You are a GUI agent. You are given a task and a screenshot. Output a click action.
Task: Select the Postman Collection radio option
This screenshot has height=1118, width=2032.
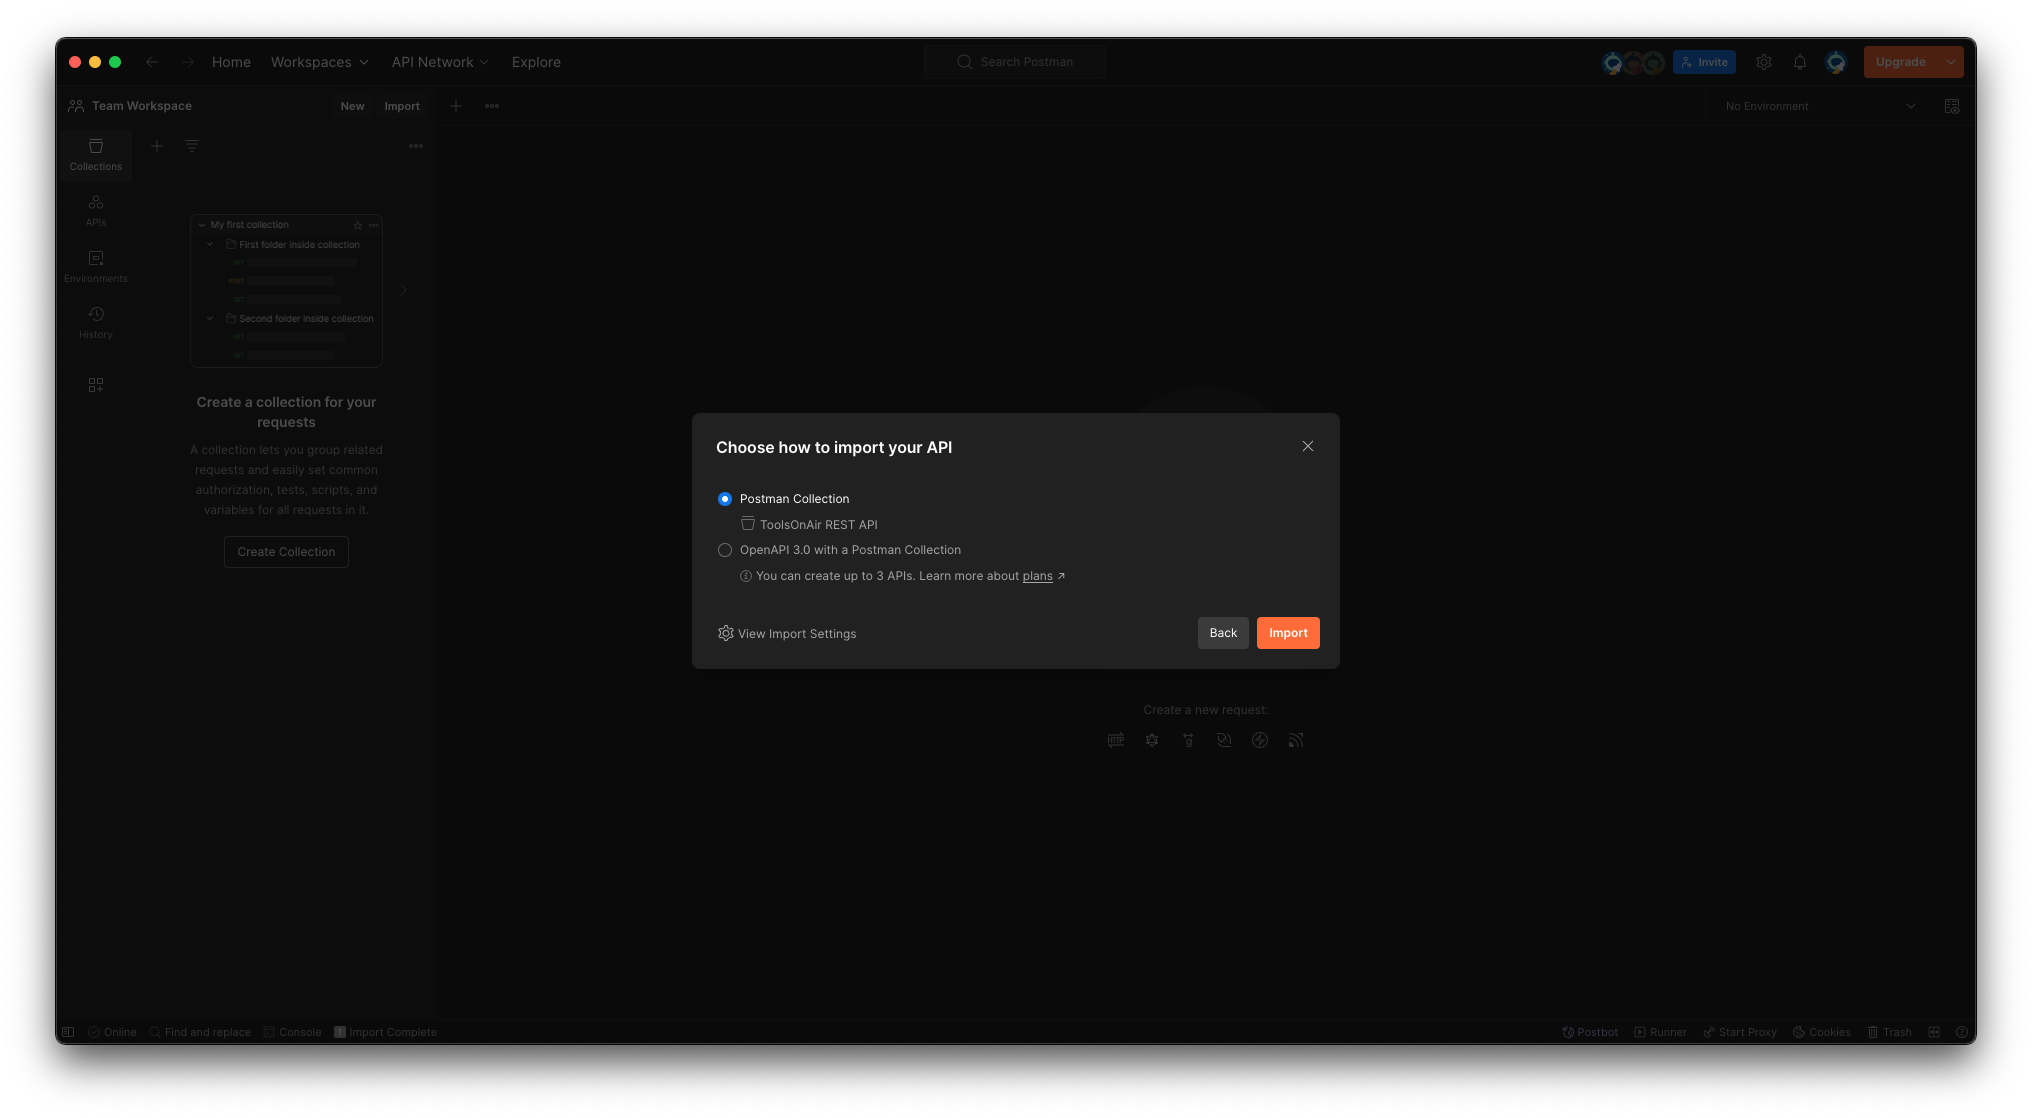[x=725, y=499]
